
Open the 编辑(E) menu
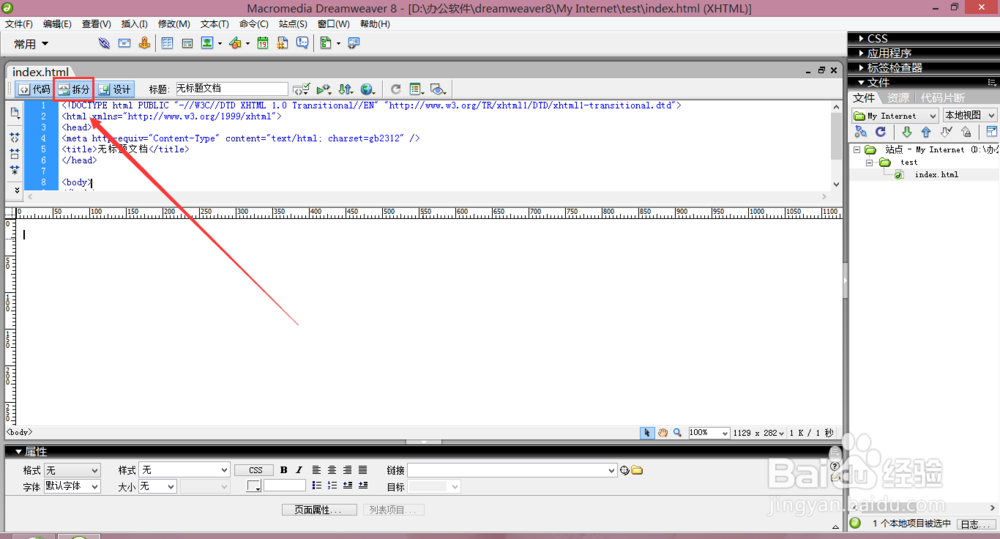coord(57,24)
